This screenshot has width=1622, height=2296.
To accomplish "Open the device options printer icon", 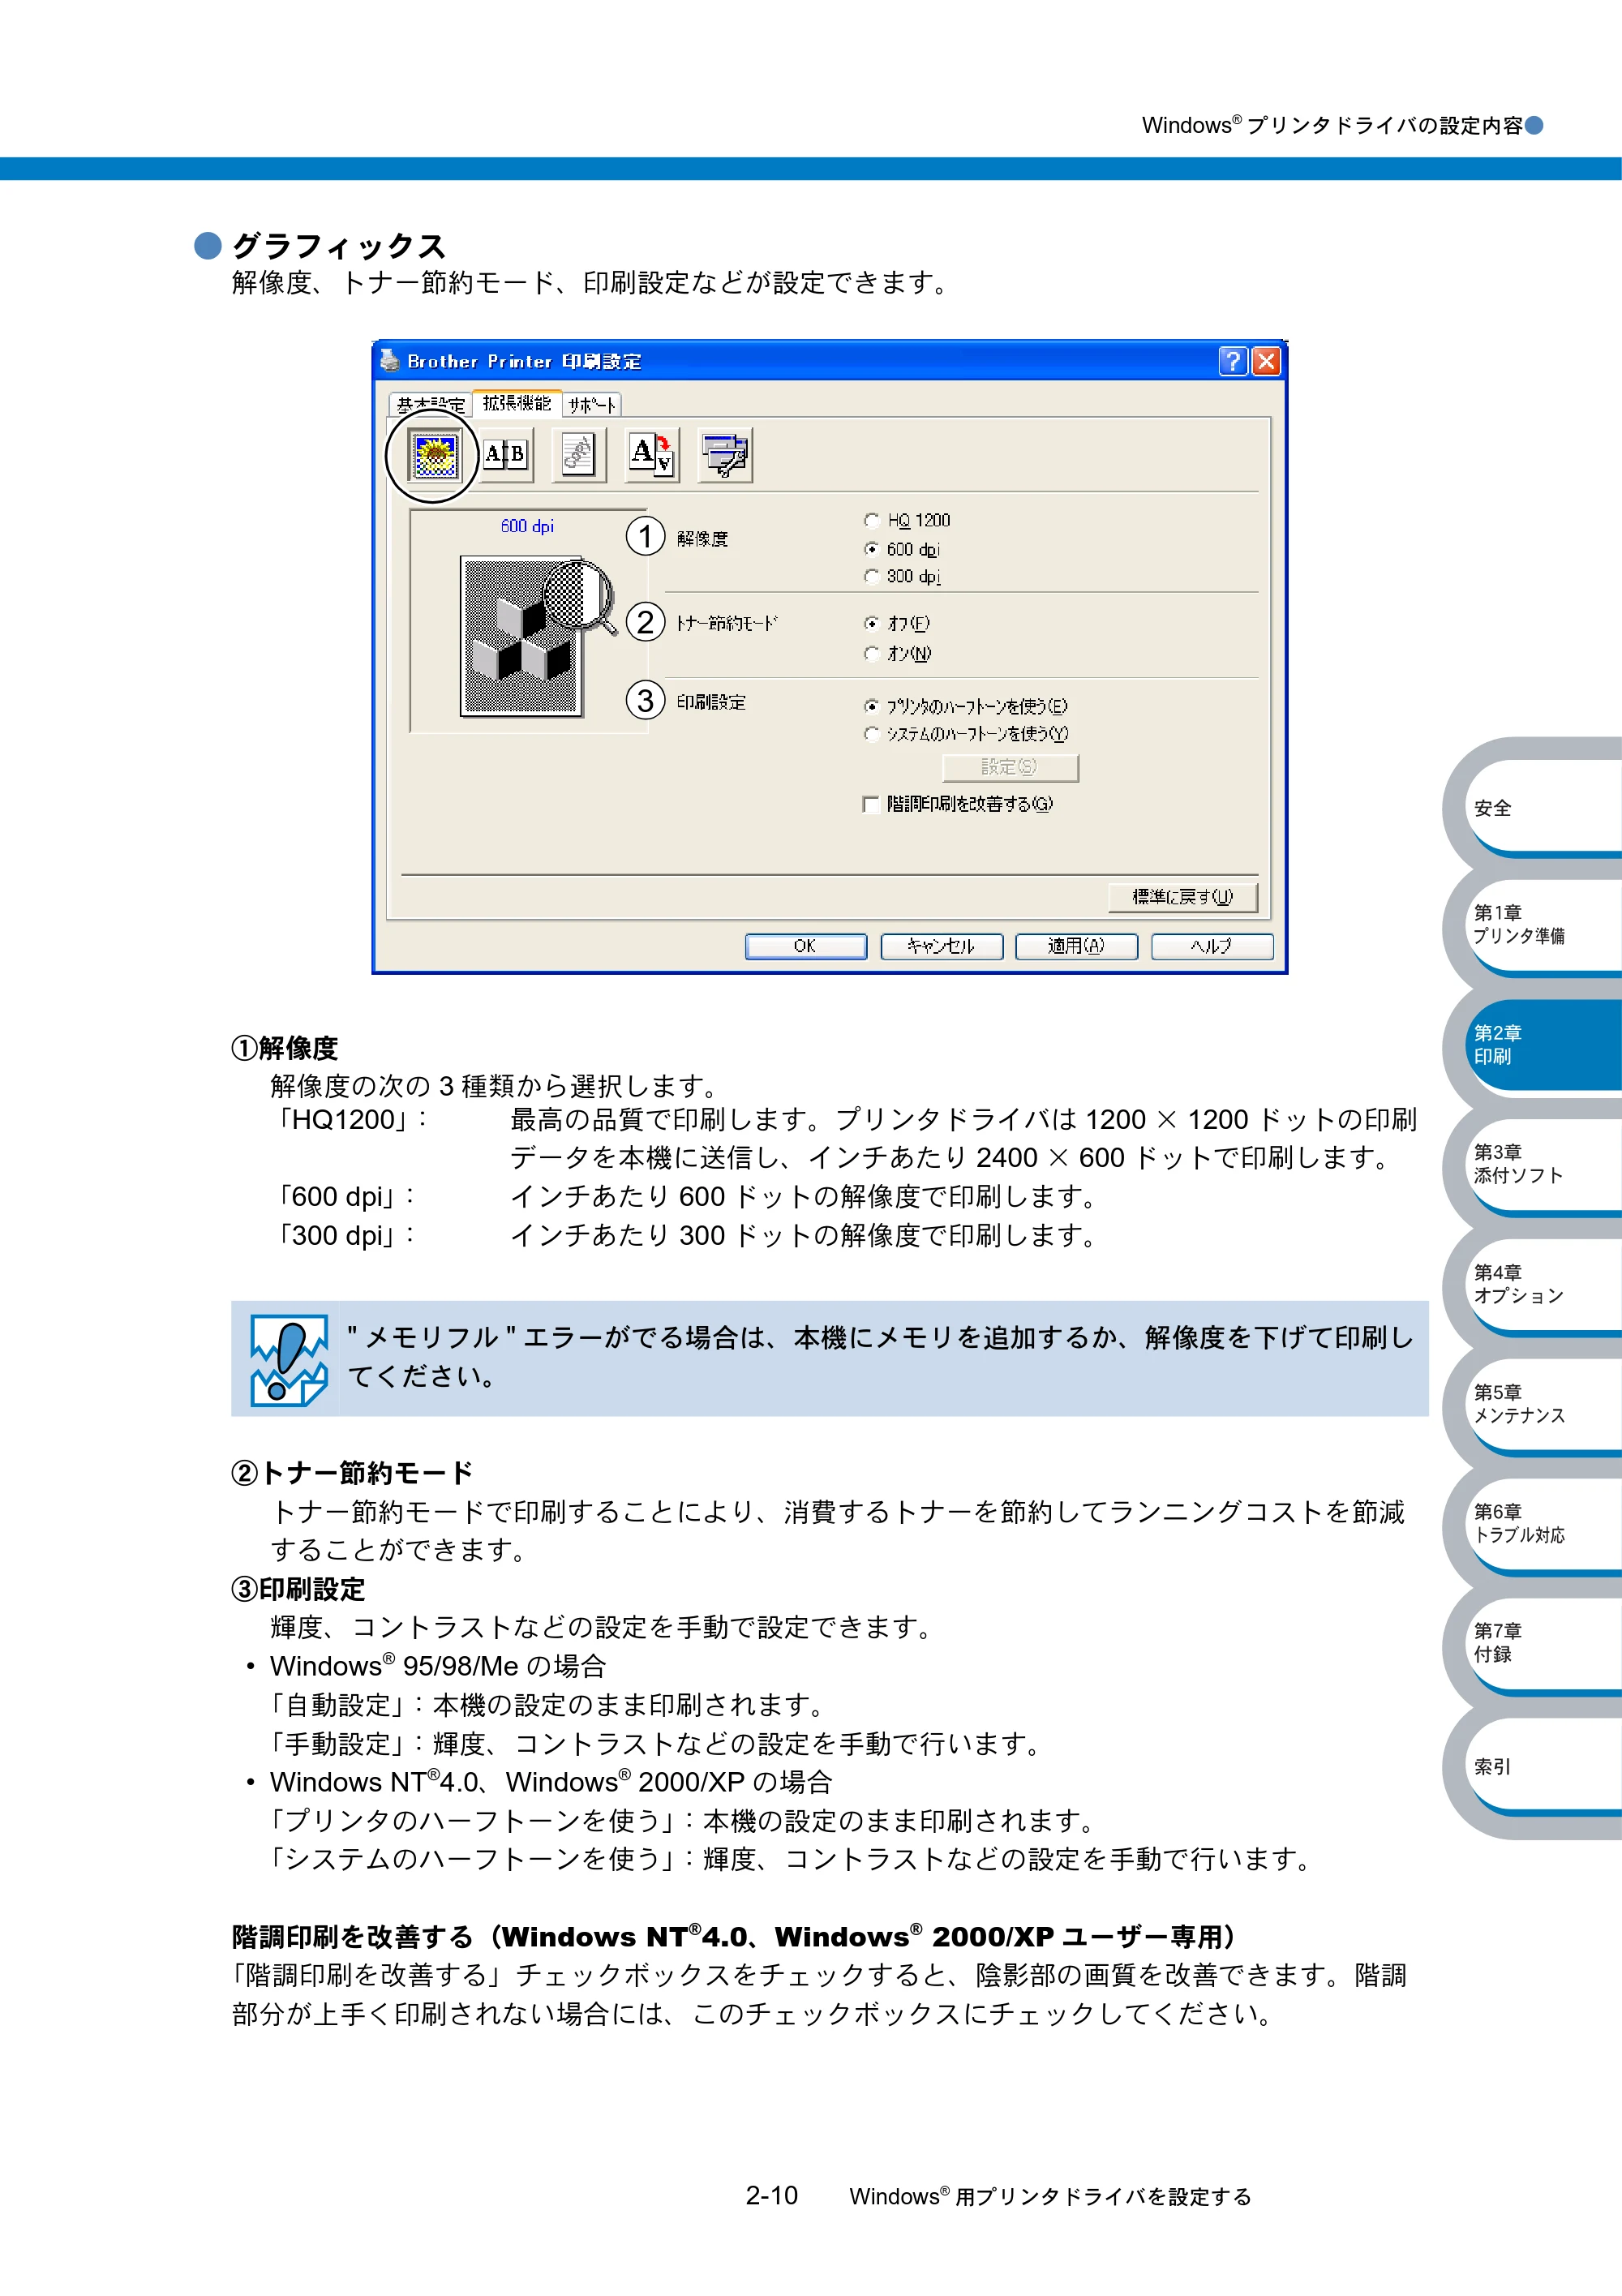I will (x=725, y=456).
